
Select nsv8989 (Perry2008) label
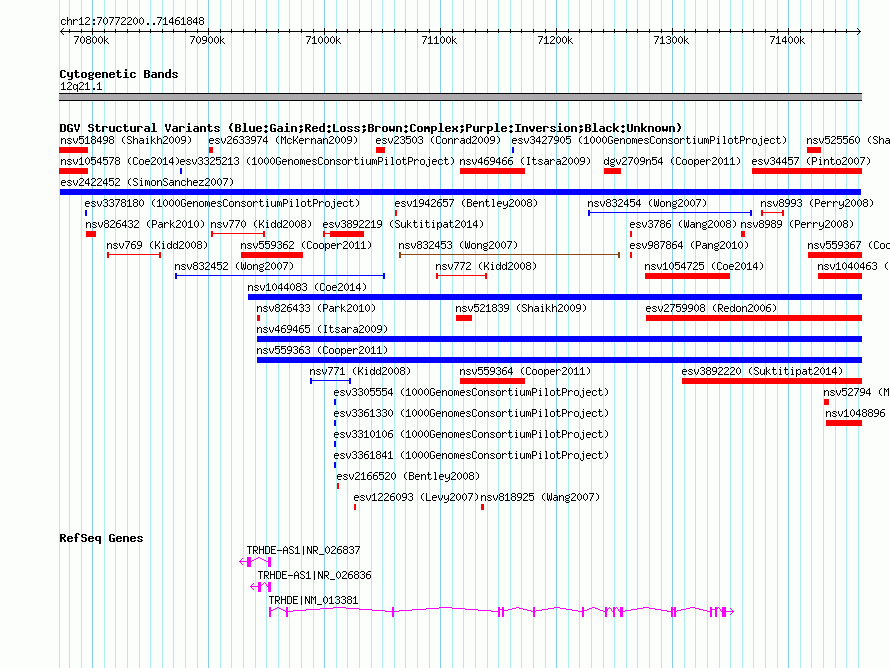click(799, 224)
